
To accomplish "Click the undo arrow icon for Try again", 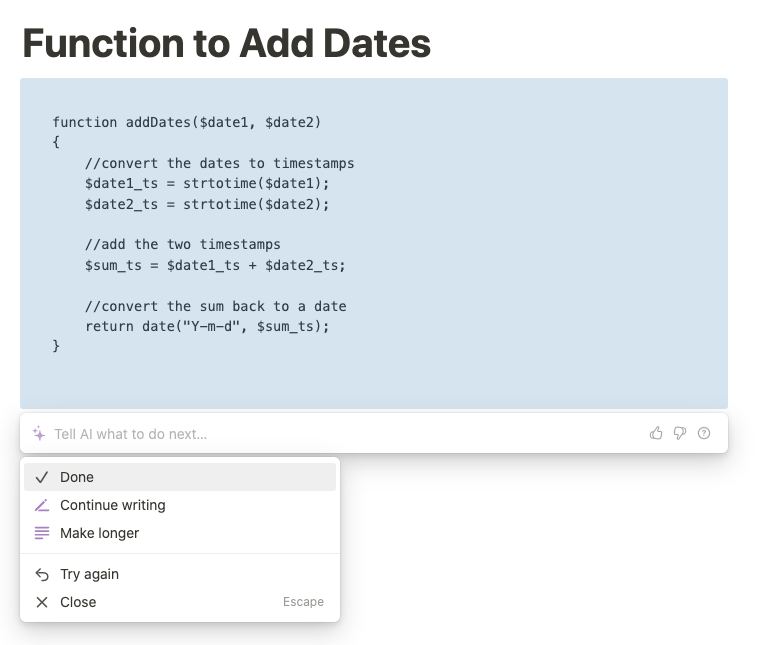I will coord(42,574).
